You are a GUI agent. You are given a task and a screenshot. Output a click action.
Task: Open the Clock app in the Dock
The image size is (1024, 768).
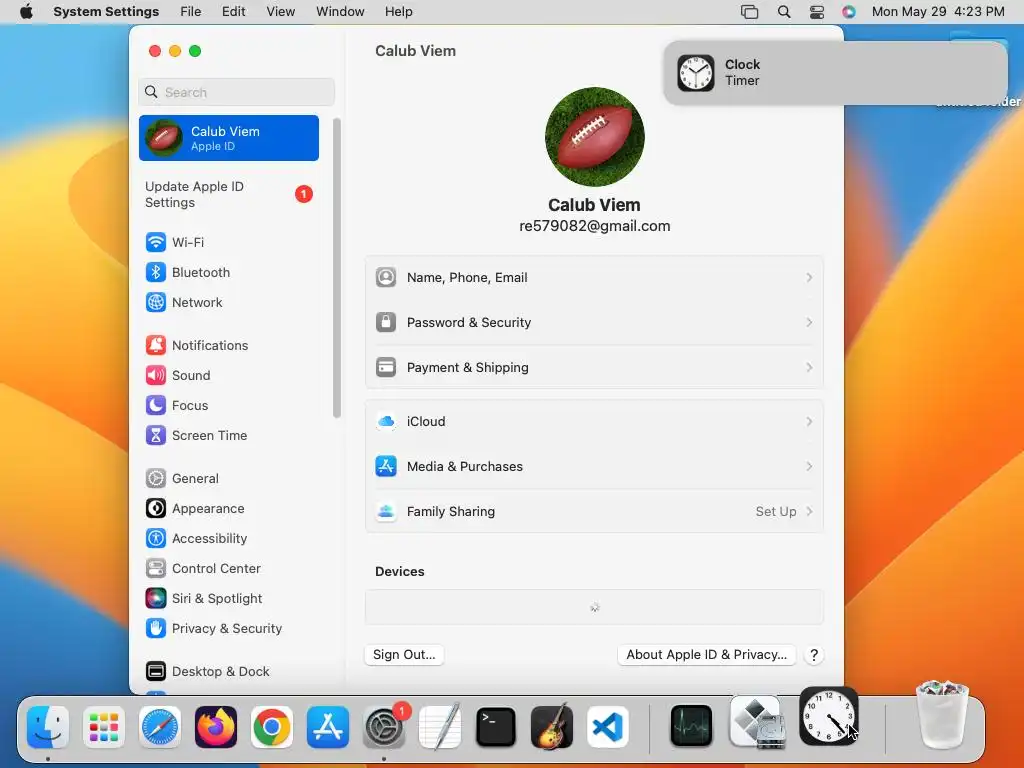click(x=828, y=716)
